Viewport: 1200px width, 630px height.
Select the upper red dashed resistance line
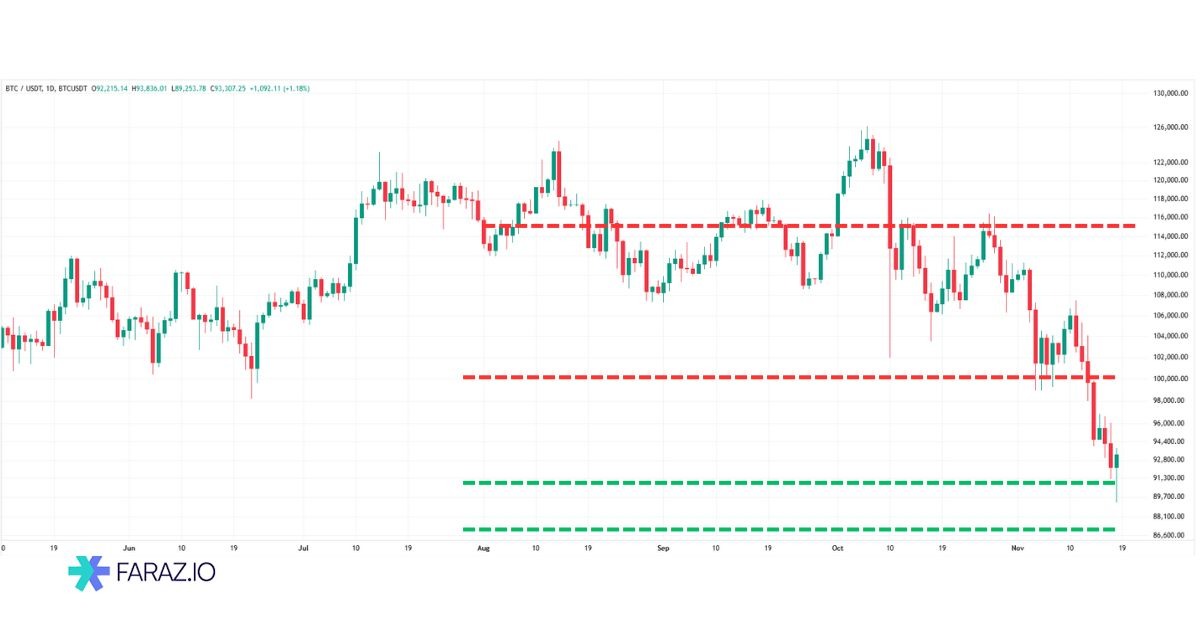(800, 226)
